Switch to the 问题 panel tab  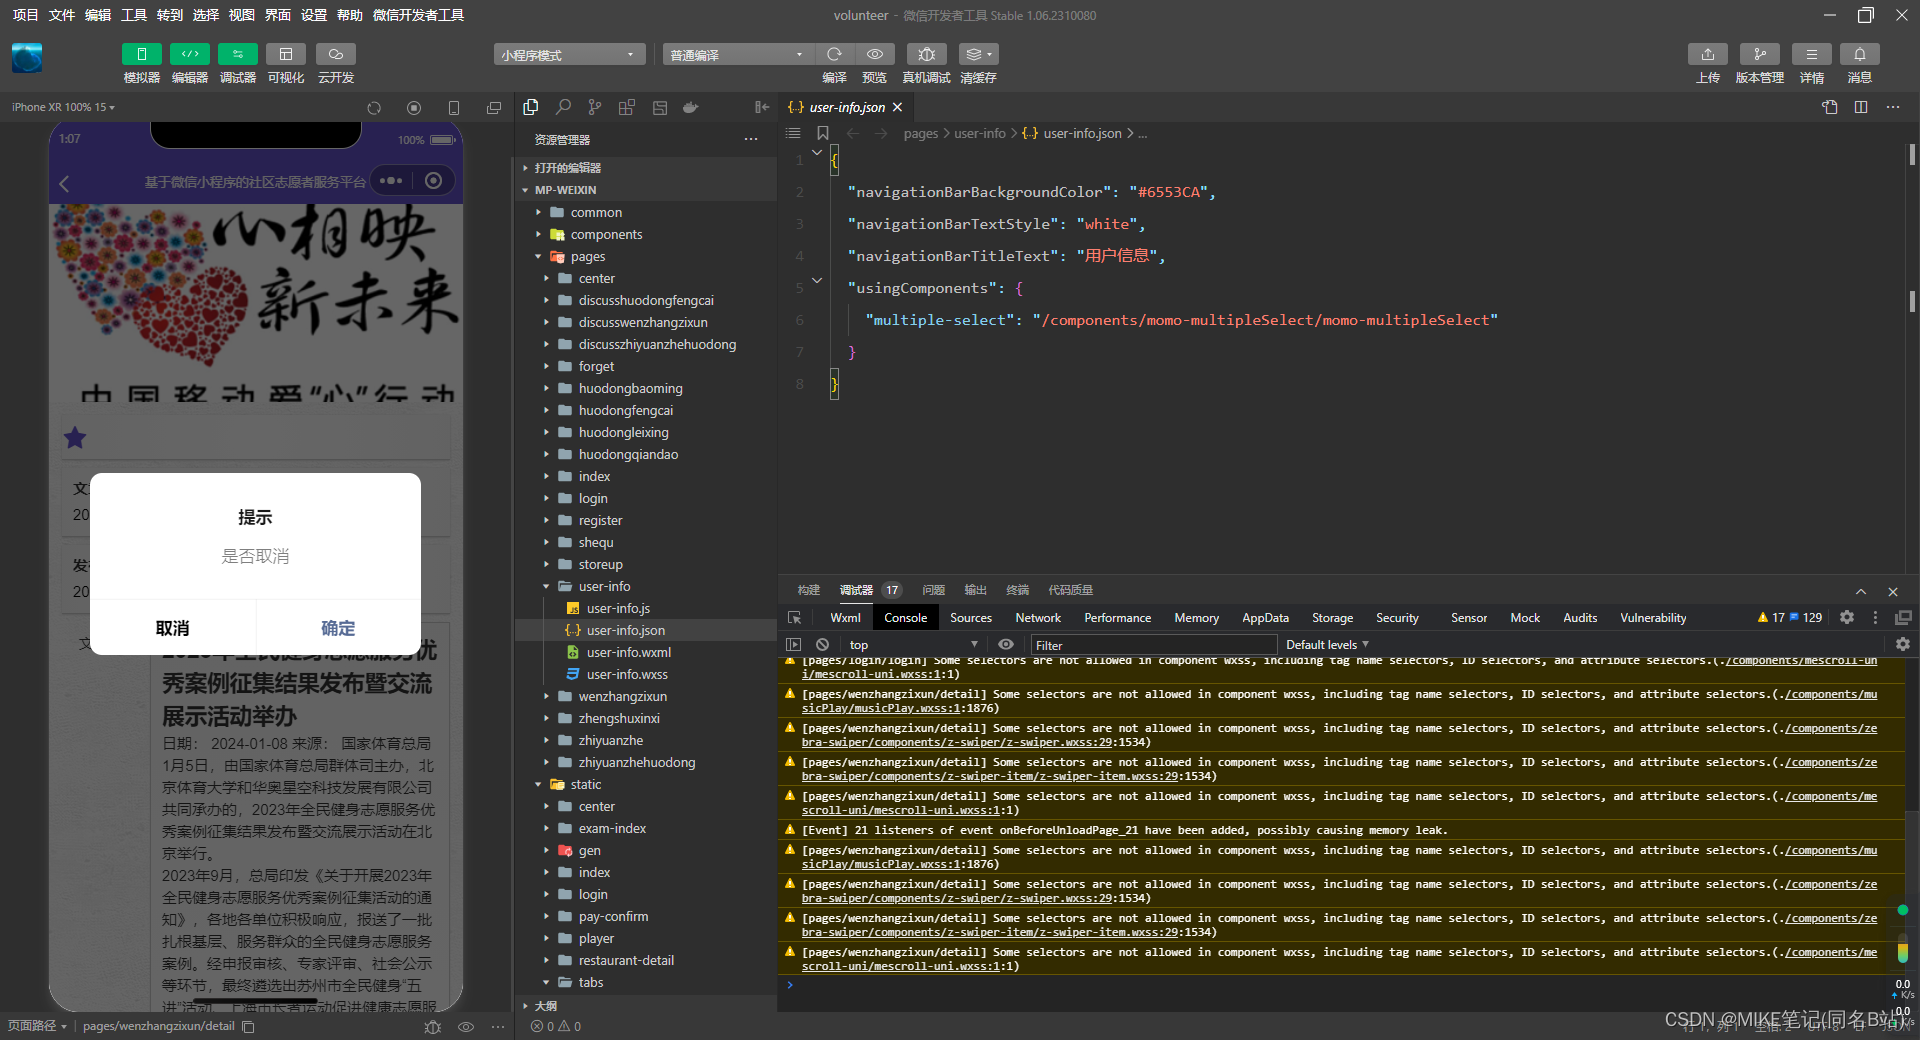(x=933, y=590)
